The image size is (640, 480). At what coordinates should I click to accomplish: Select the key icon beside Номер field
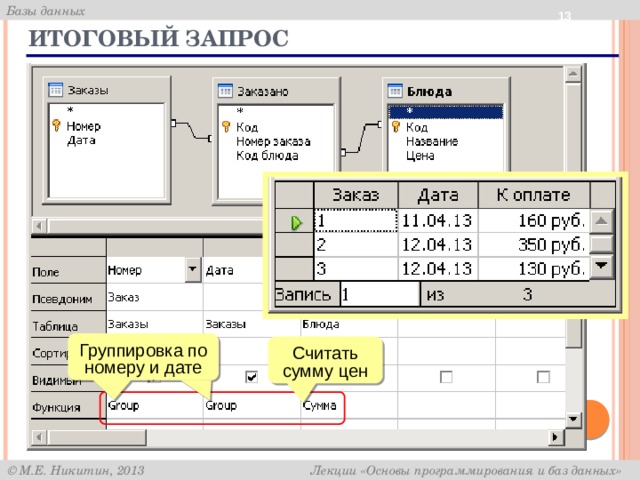click(x=56, y=125)
